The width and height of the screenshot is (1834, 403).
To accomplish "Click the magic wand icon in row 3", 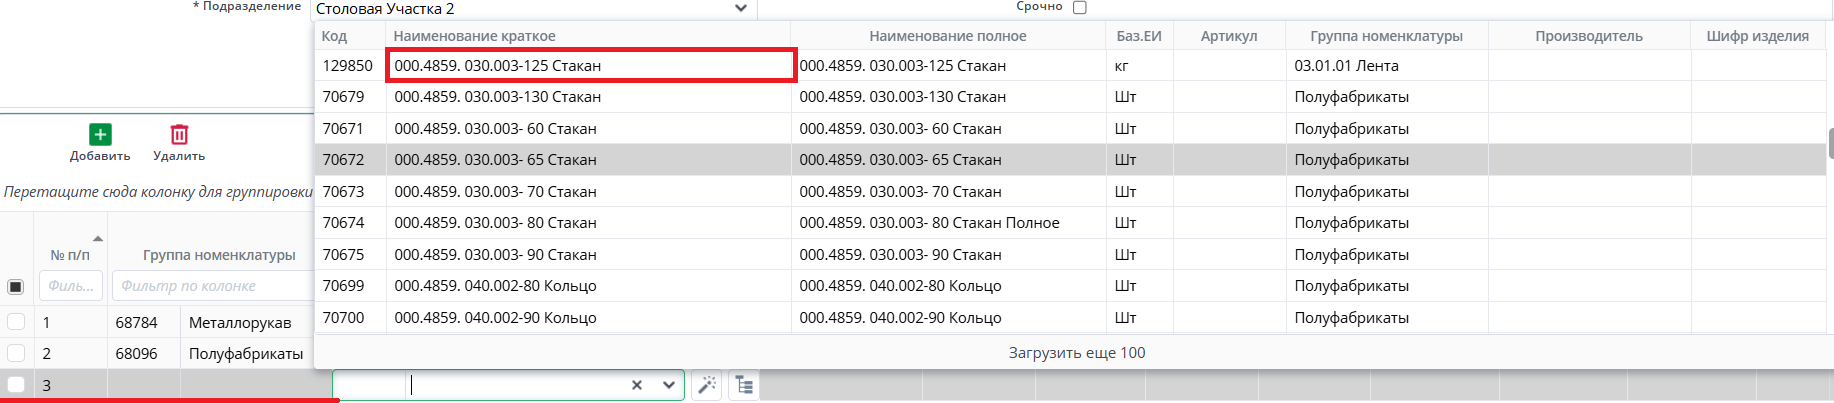I will pos(707,385).
